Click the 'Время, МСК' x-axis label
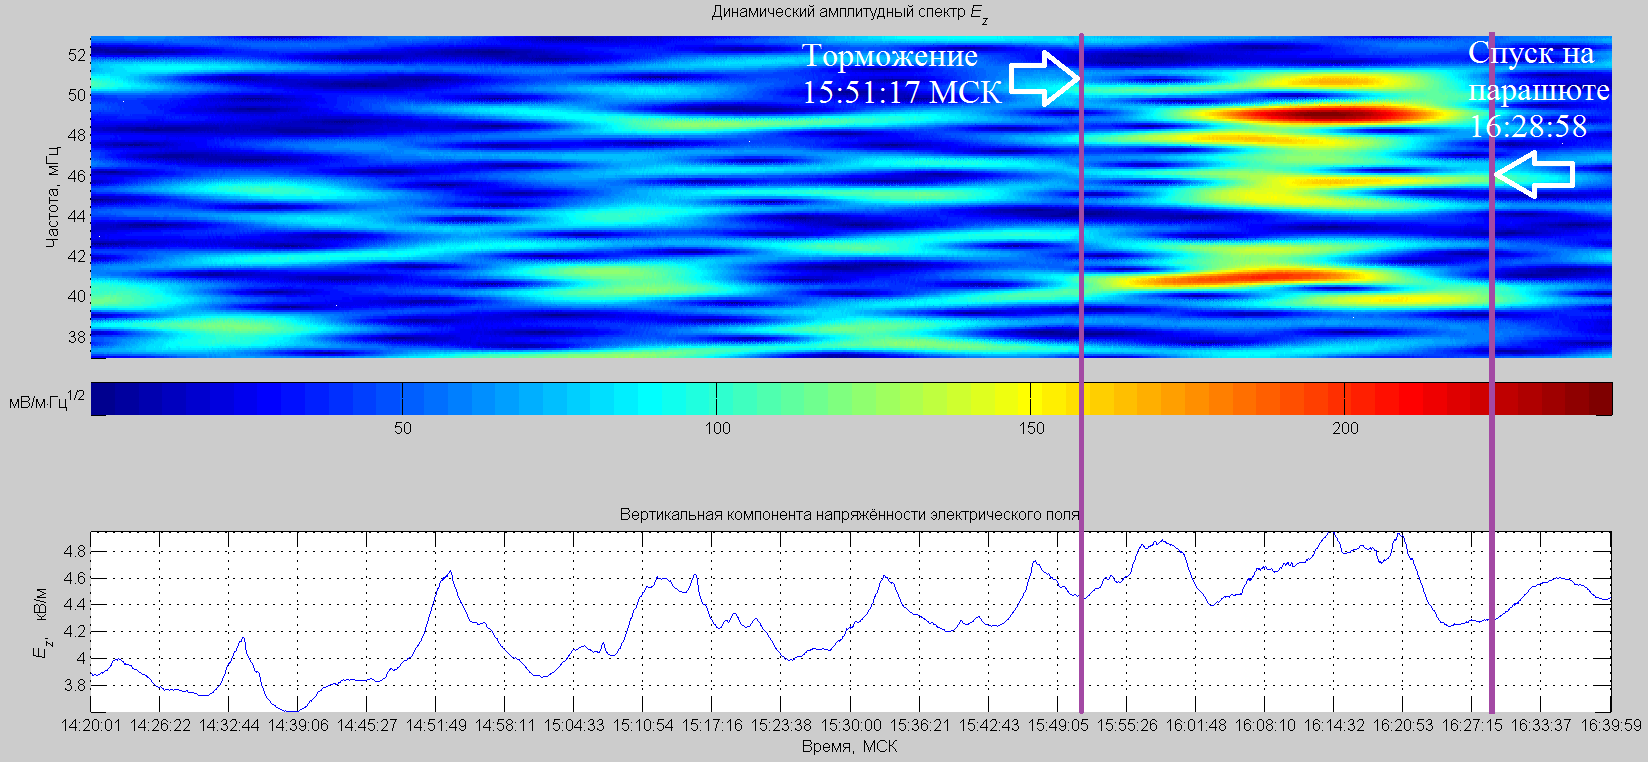This screenshot has width=1648, height=762. (849, 747)
